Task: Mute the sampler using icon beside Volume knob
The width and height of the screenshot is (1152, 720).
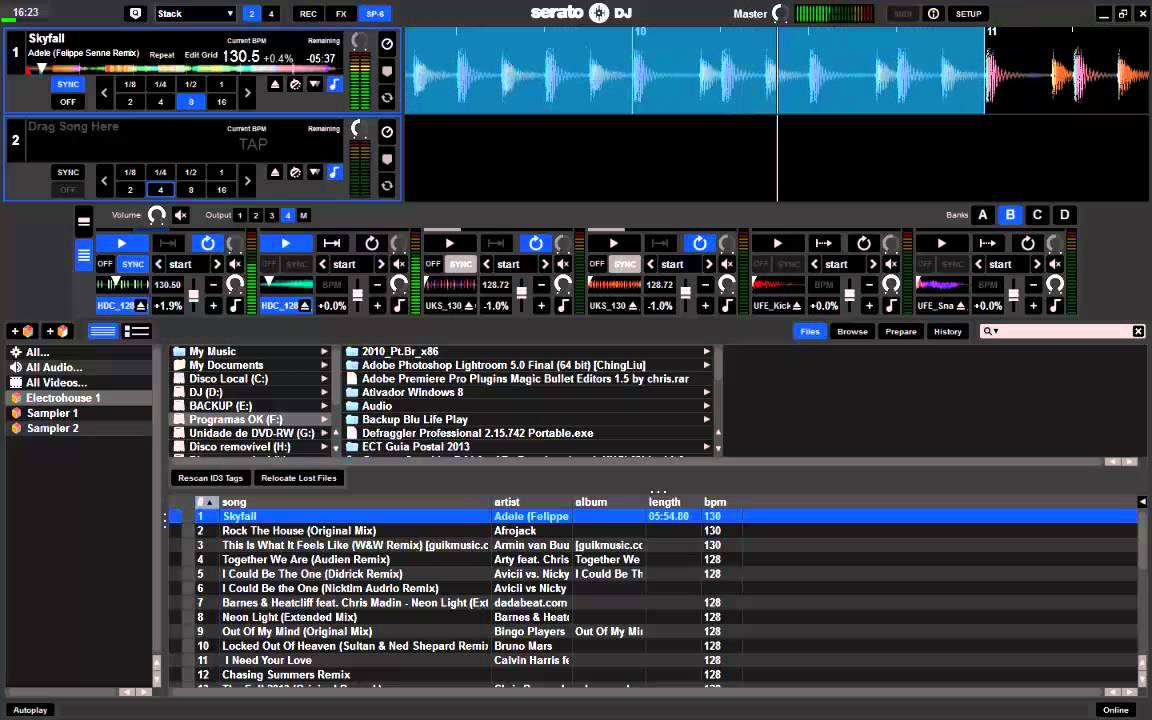Action: (181, 215)
